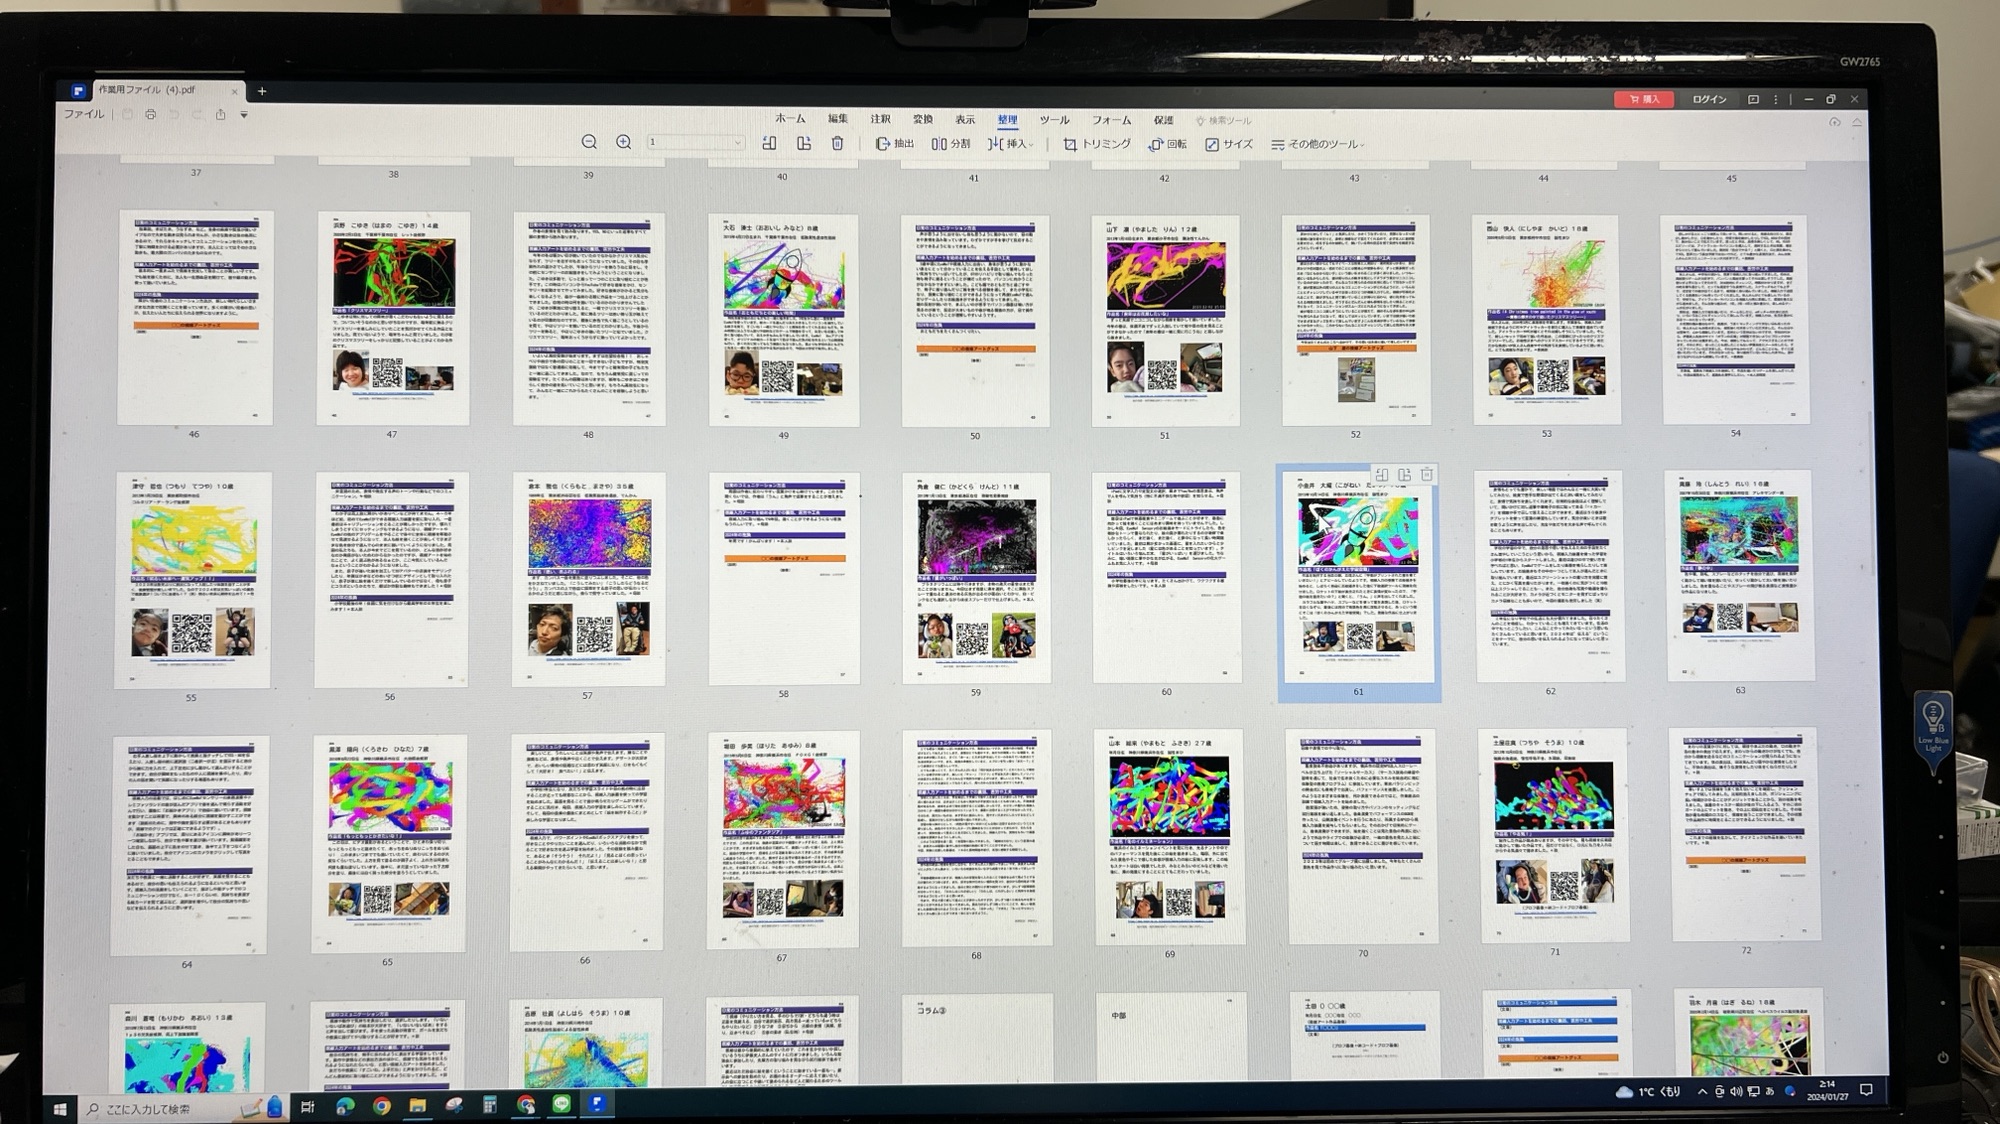Image resolution: width=2000 pixels, height=1124 pixels.
Task: Click the 検索ツール search field
Action: coord(1224,121)
